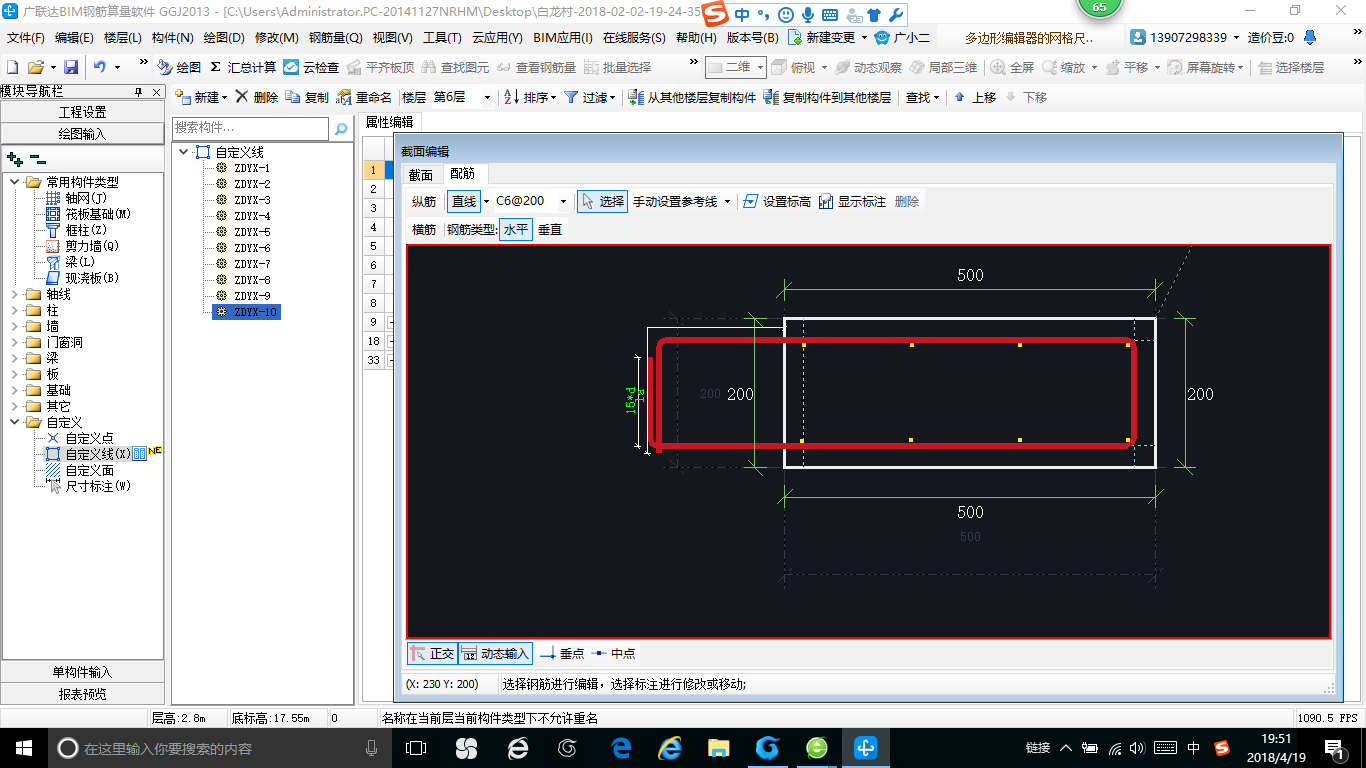Save project with floppy disk icon
The image size is (1366, 768).
pos(71,67)
